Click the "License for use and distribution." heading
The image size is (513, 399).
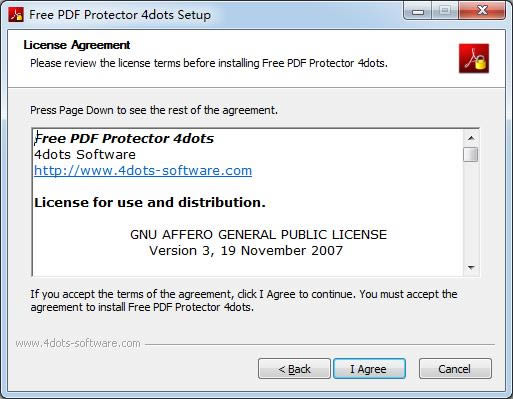(150, 202)
